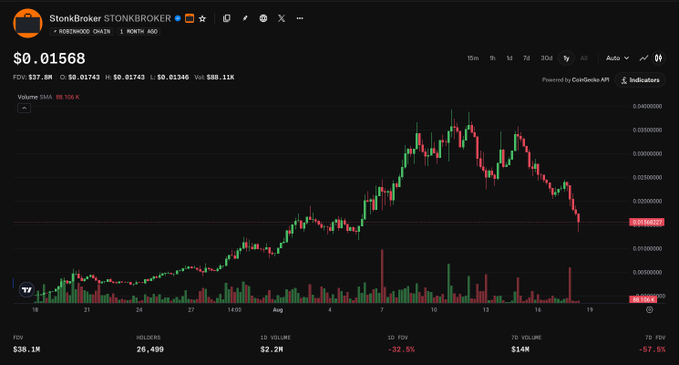Click the 14:00 label on time axis

tap(234, 310)
